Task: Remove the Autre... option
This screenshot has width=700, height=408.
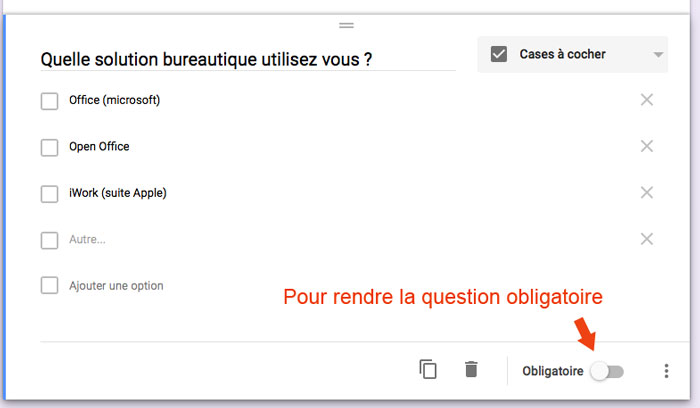Action: [647, 239]
